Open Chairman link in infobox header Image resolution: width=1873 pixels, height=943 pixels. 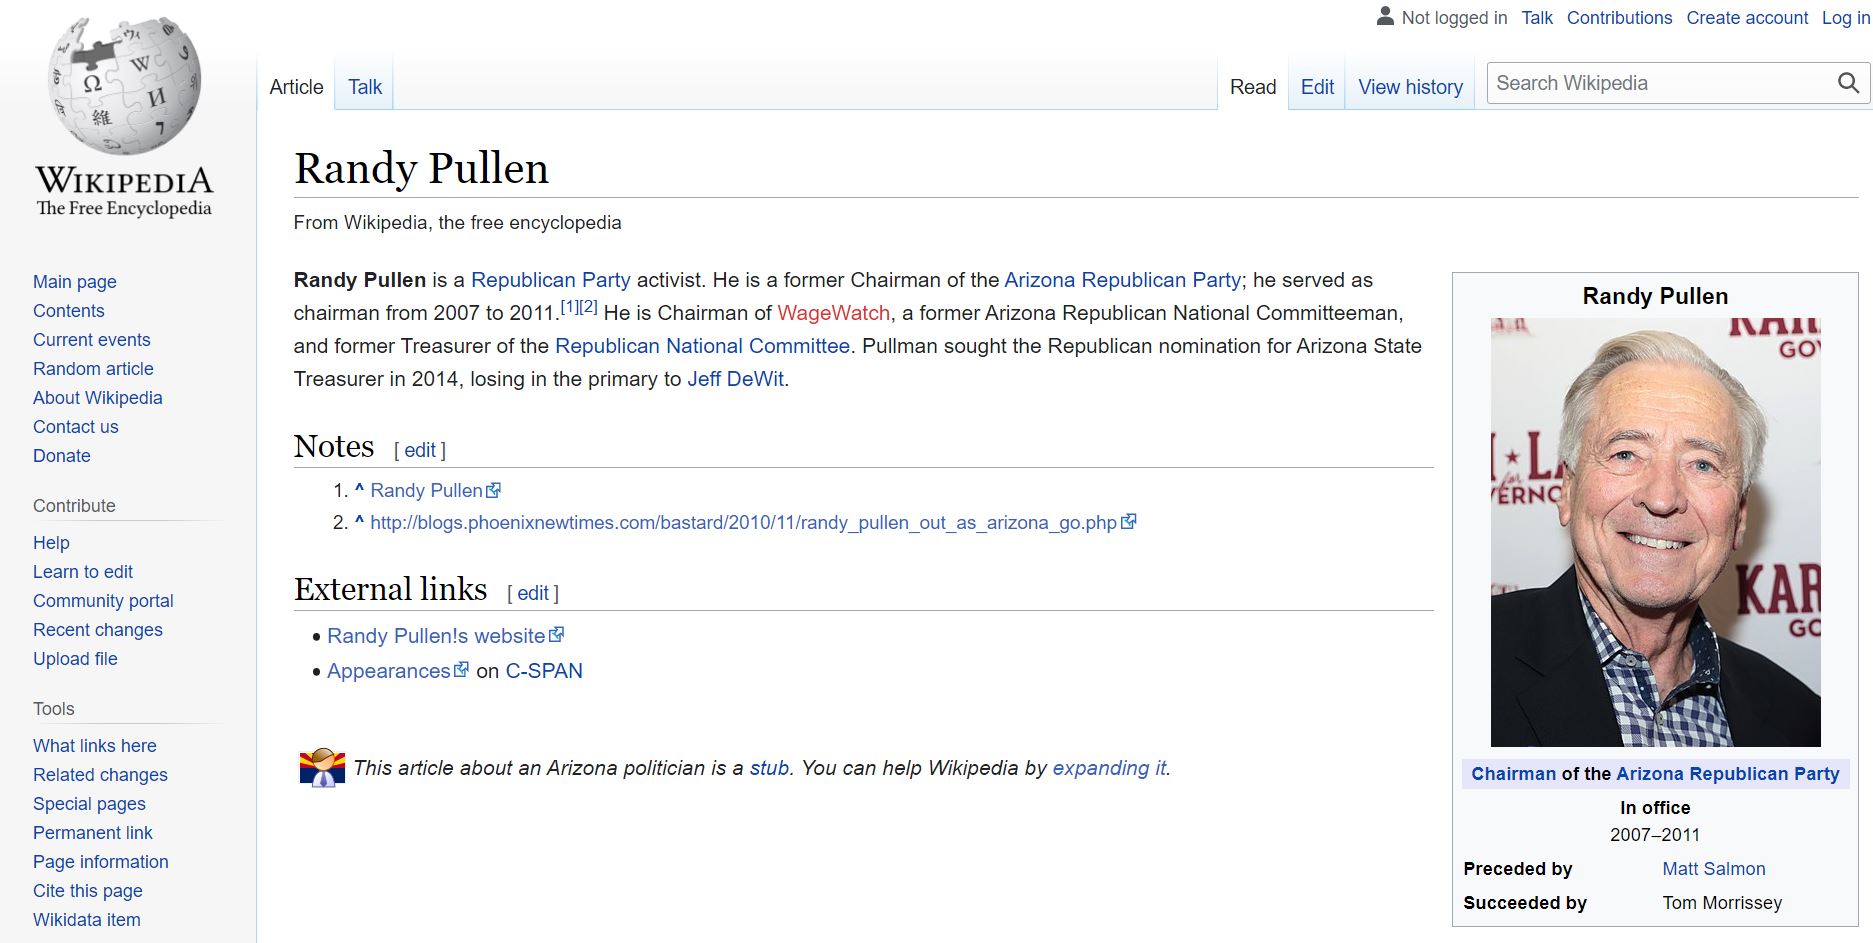click(x=1514, y=774)
